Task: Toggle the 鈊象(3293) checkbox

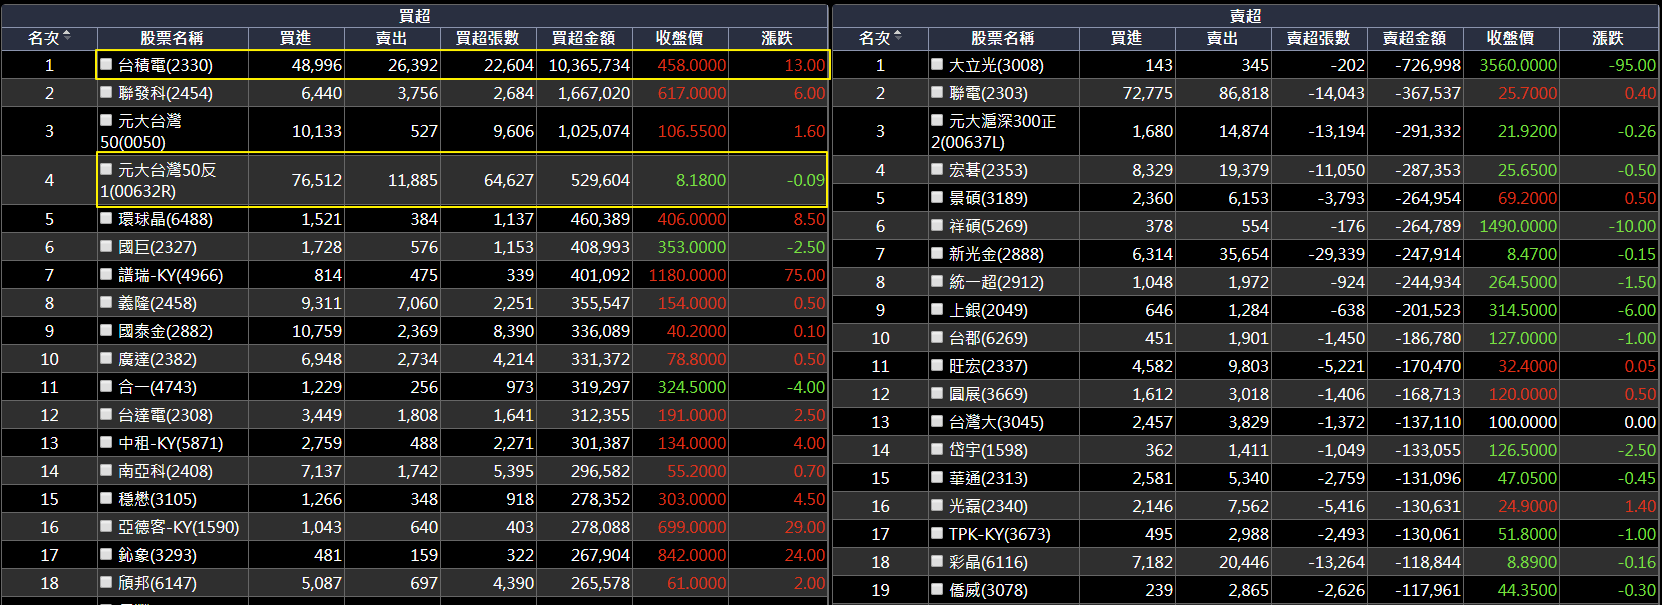Action: (x=107, y=554)
